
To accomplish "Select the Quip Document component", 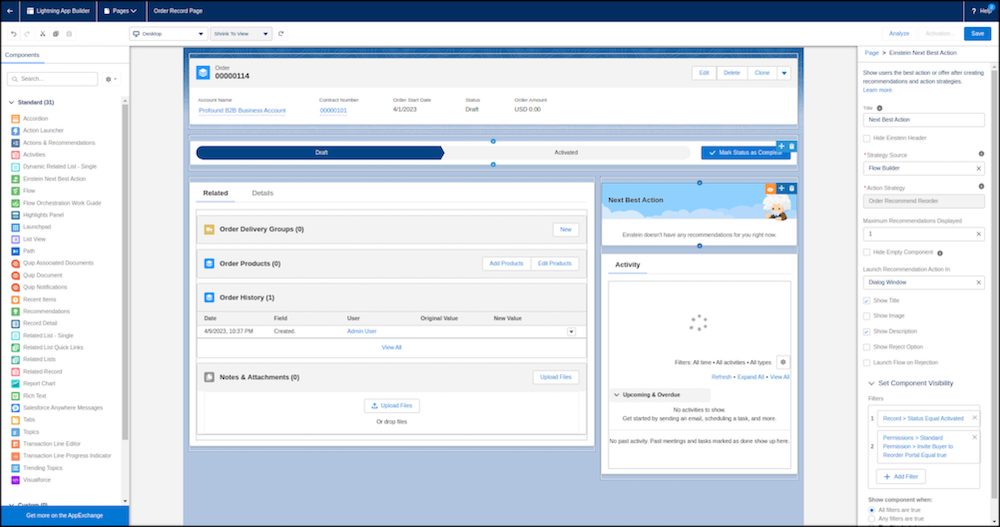I will pyautogui.click(x=42, y=275).
